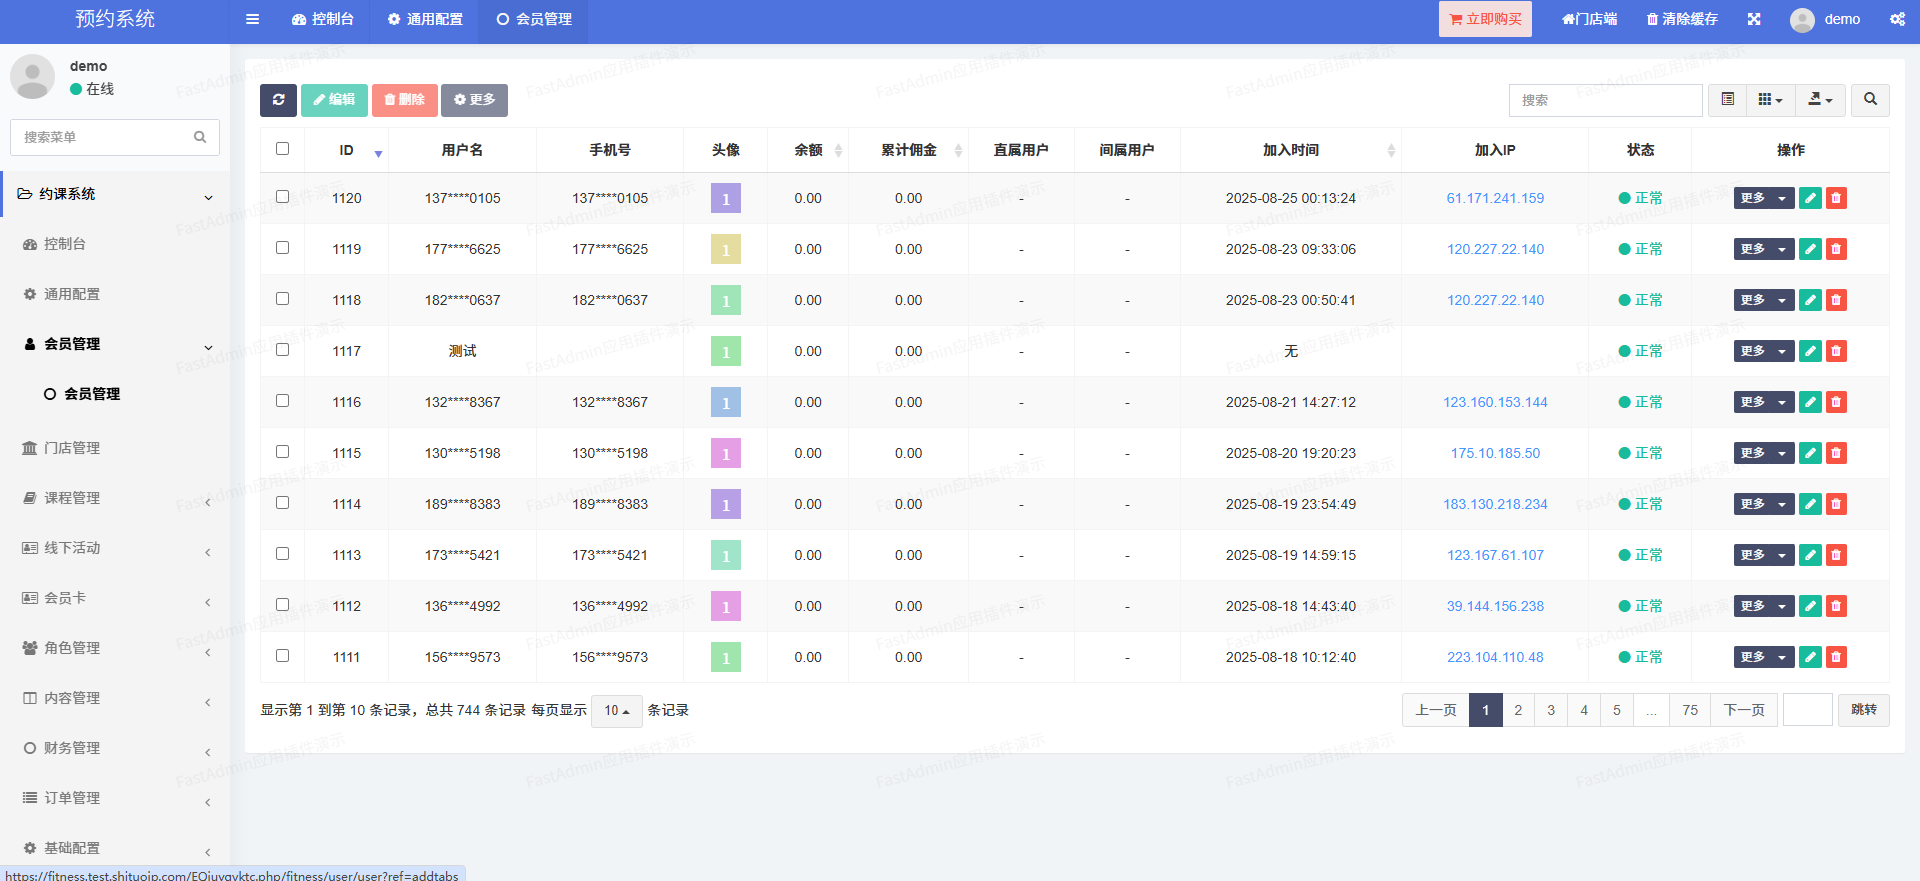Check the select-all checkbox in table header
The image size is (1920, 881).
282,149
